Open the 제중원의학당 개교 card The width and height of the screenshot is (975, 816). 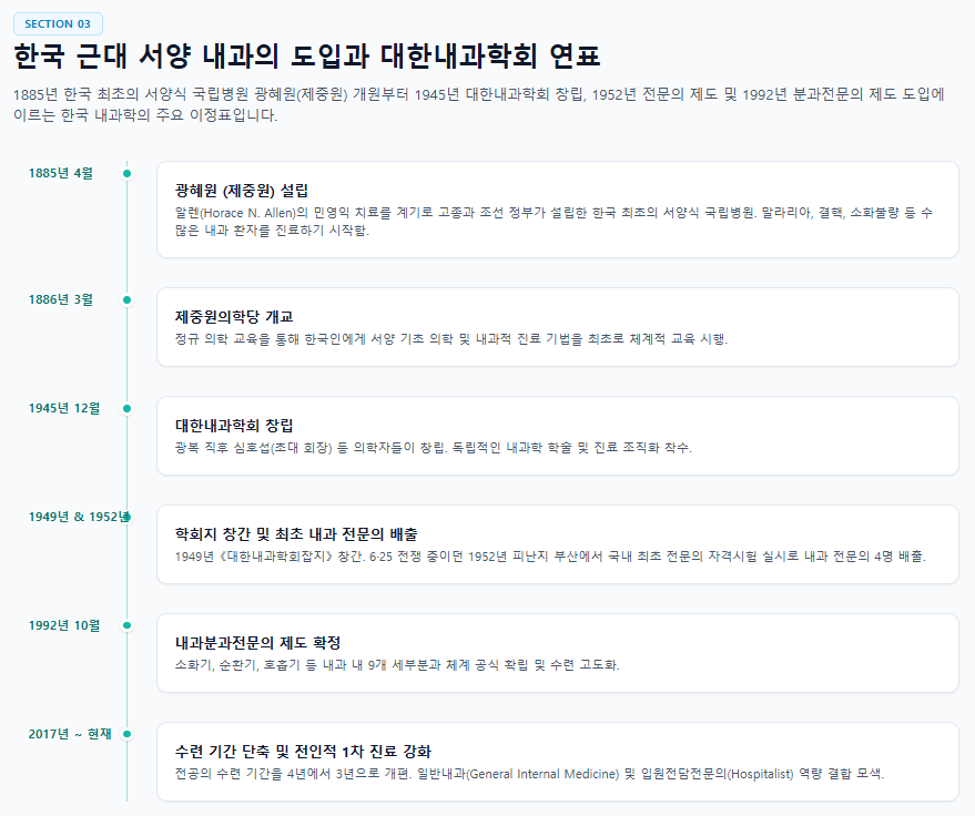click(x=558, y=327)
